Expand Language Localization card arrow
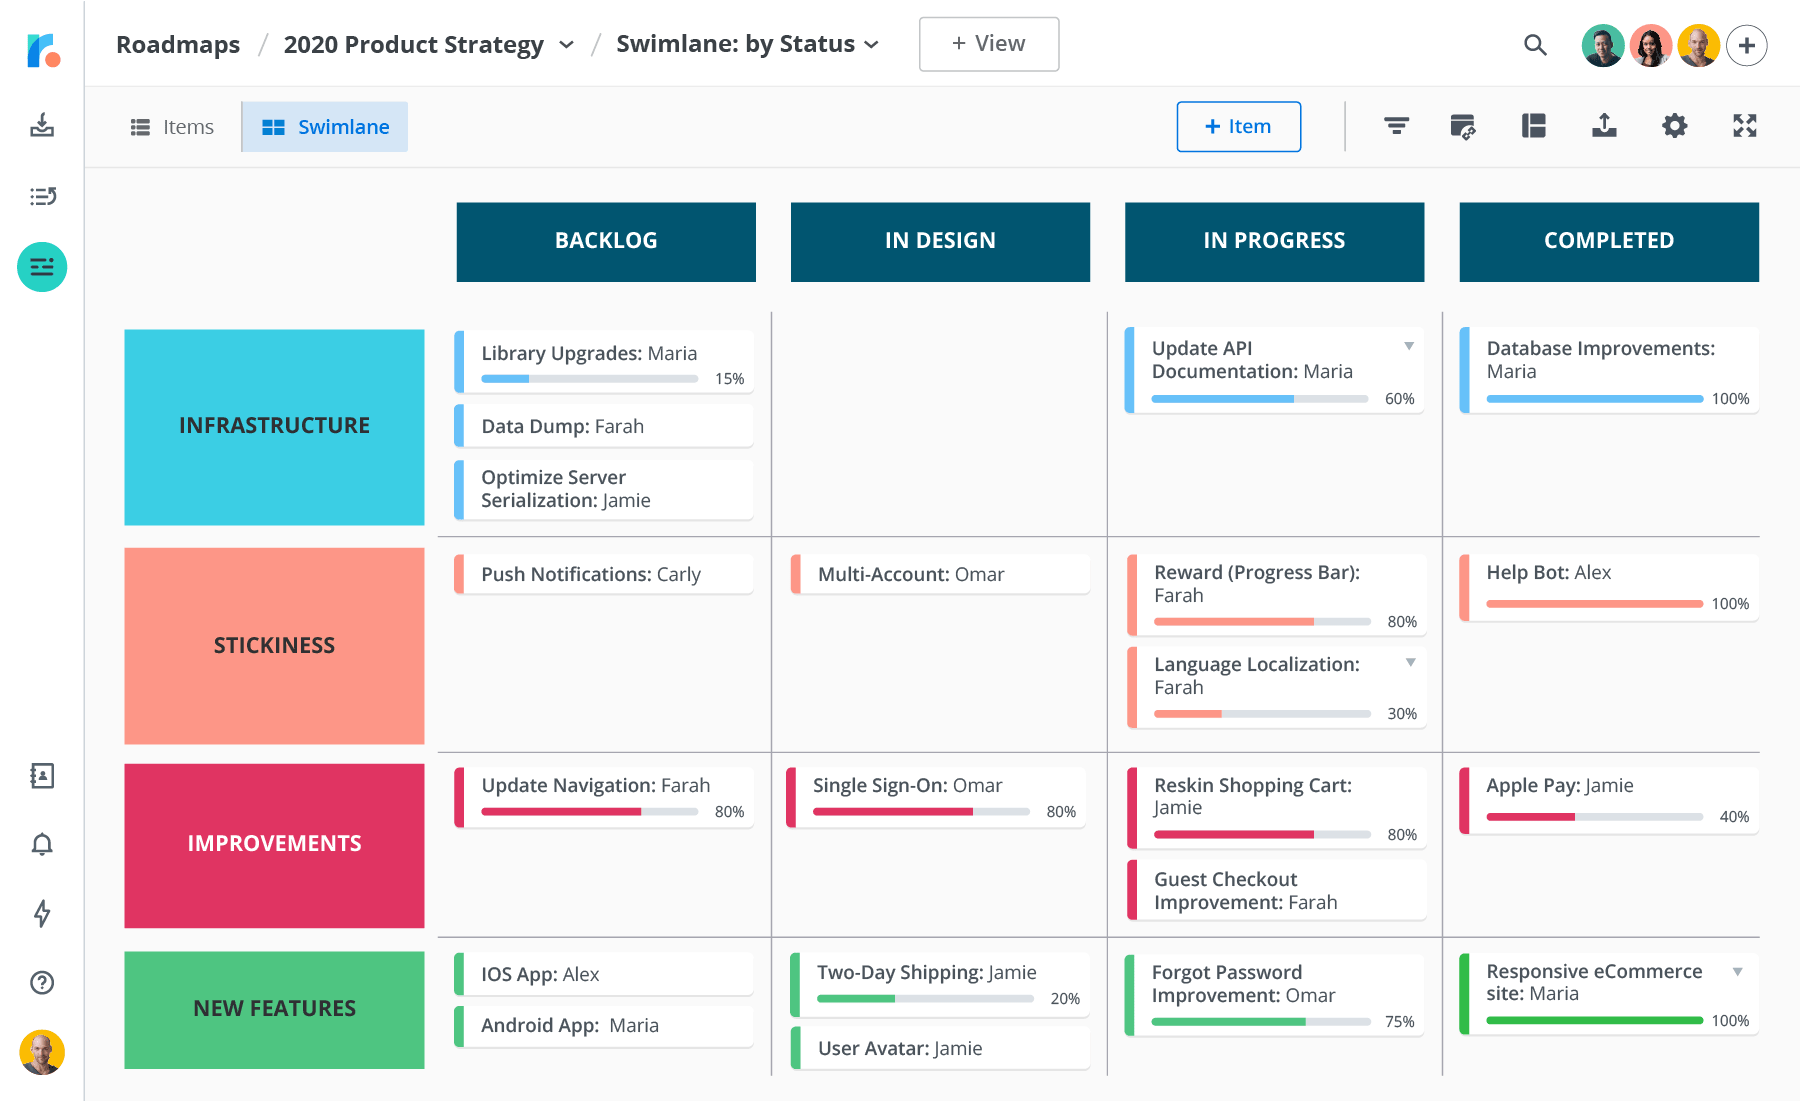 1410,663
